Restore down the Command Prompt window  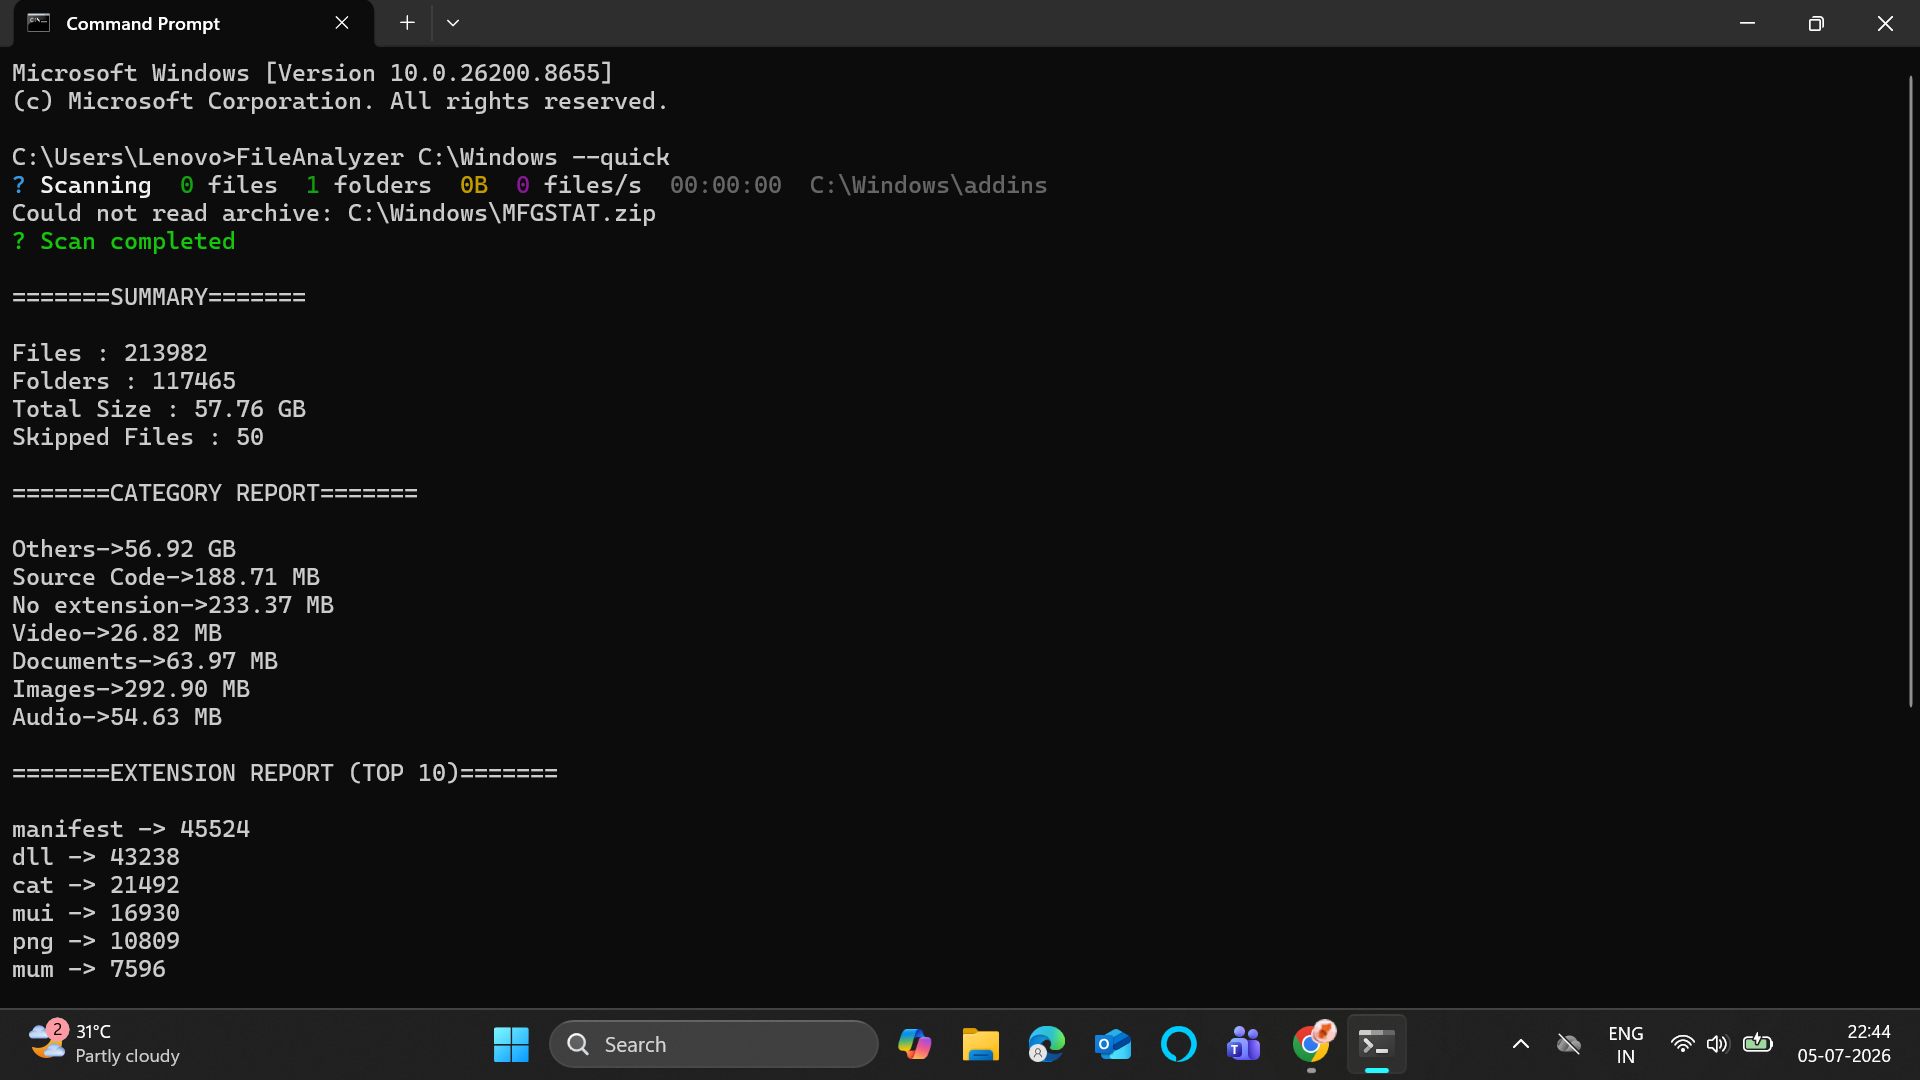tap(1816, 23)
